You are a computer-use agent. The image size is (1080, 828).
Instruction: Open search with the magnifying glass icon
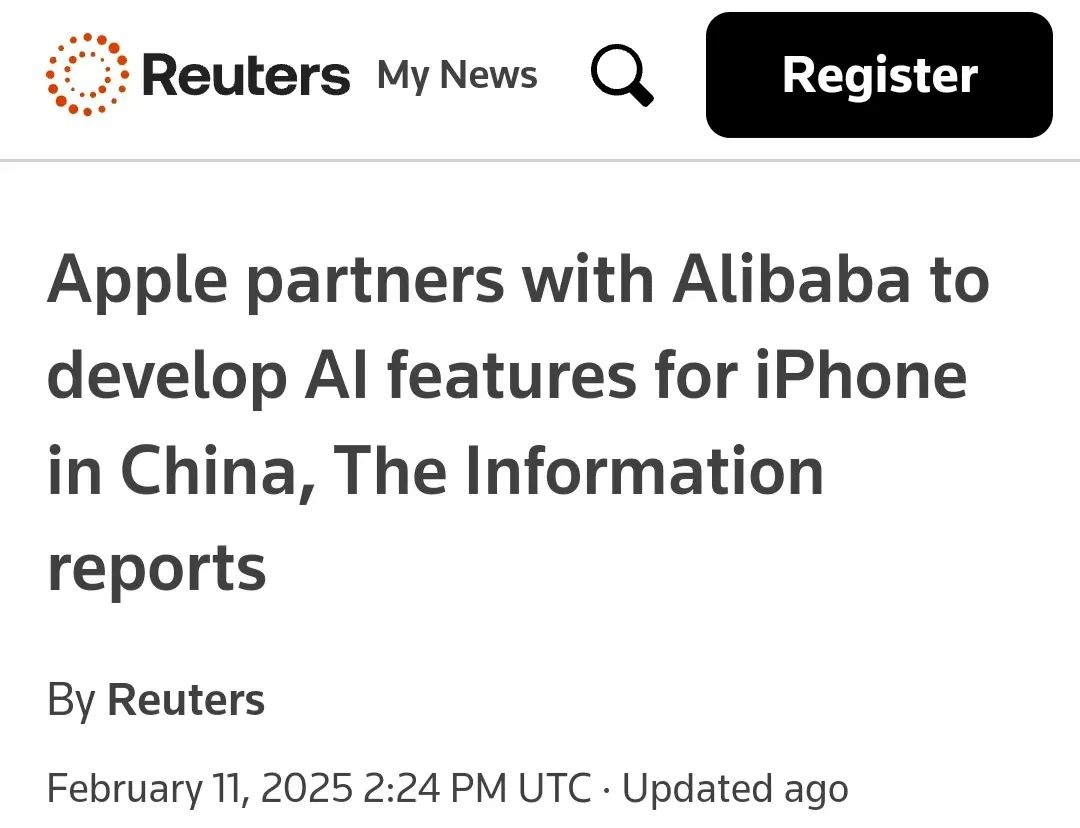tap(622, 76)
